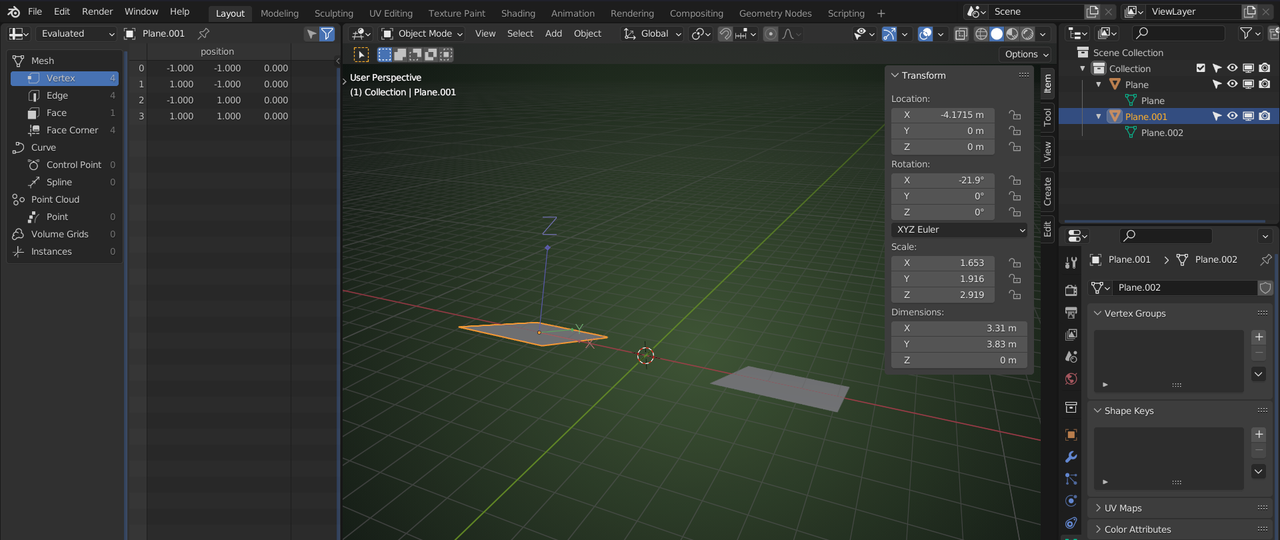Screen dimensions: 1280x540
Task: Toggle X-ray view in viewport header
Action: [960, 33]
